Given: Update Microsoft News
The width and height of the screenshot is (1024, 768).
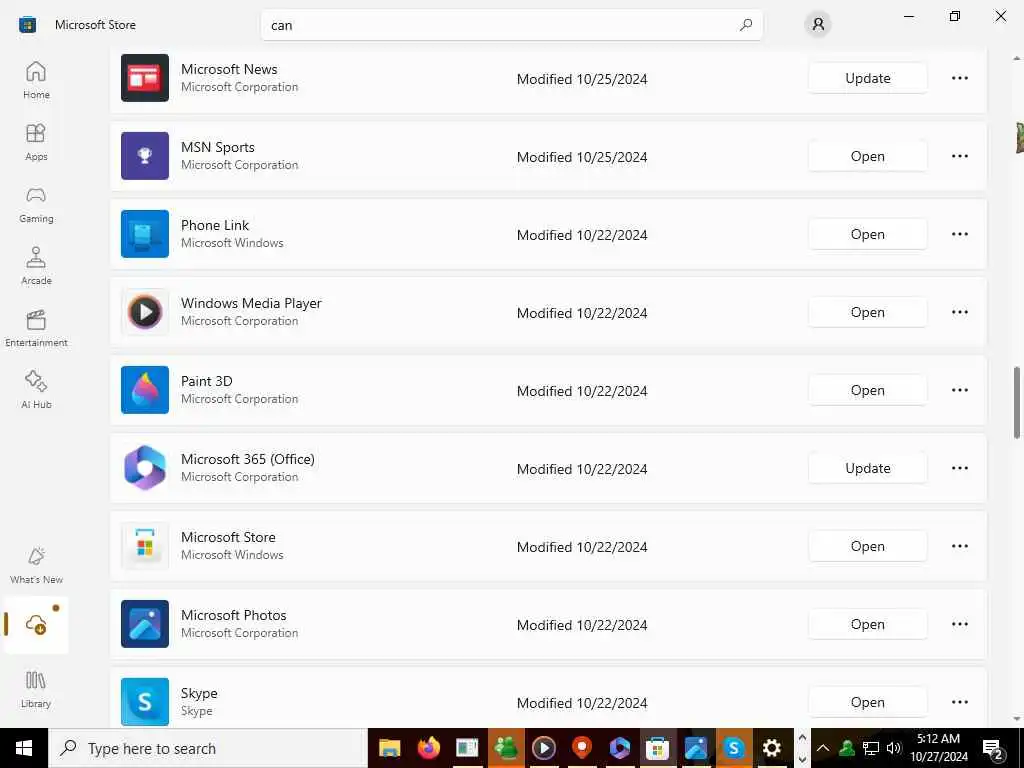Looking at the screenshot, I should [x=867, y=78].
